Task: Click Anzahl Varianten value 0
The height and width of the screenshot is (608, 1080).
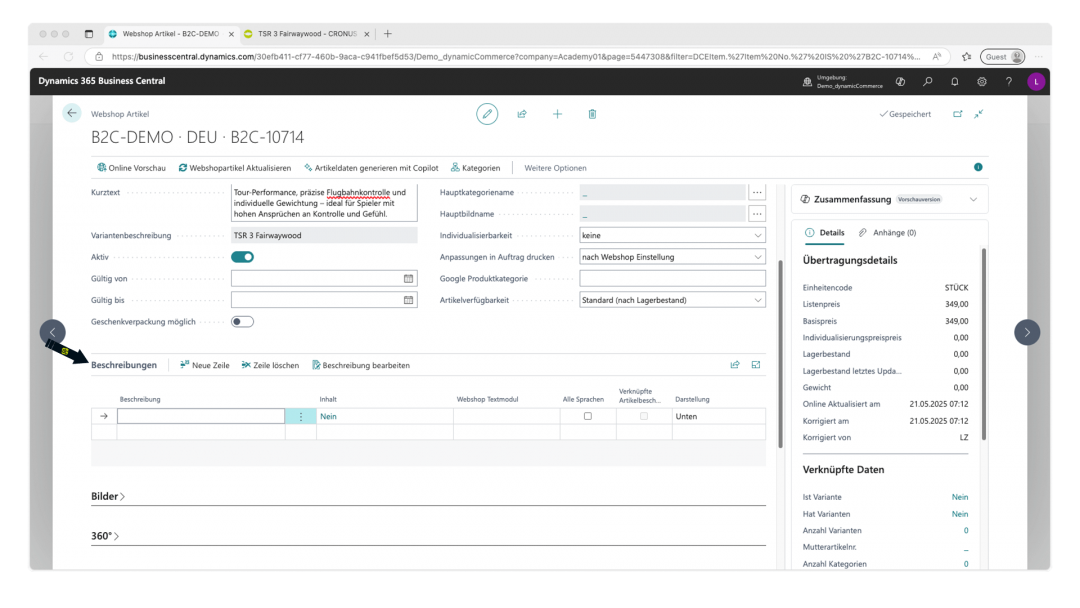Action: [966, 531]
